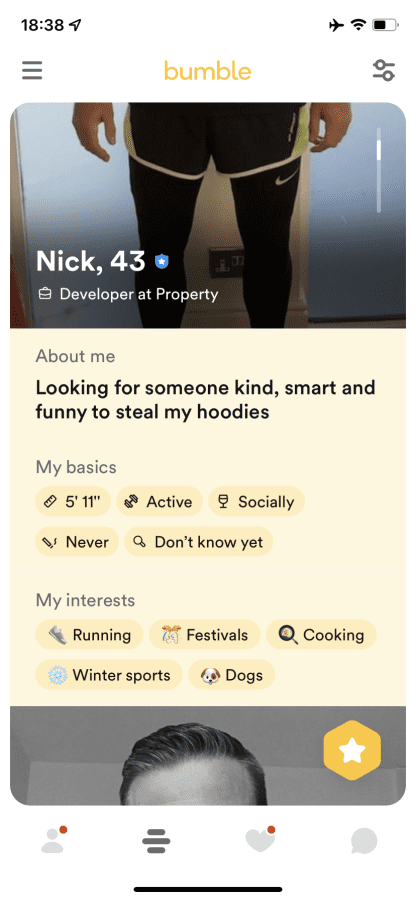Switch to the swipe deck tab
This screenshot has width=416, height=900.
click(156, 841)
